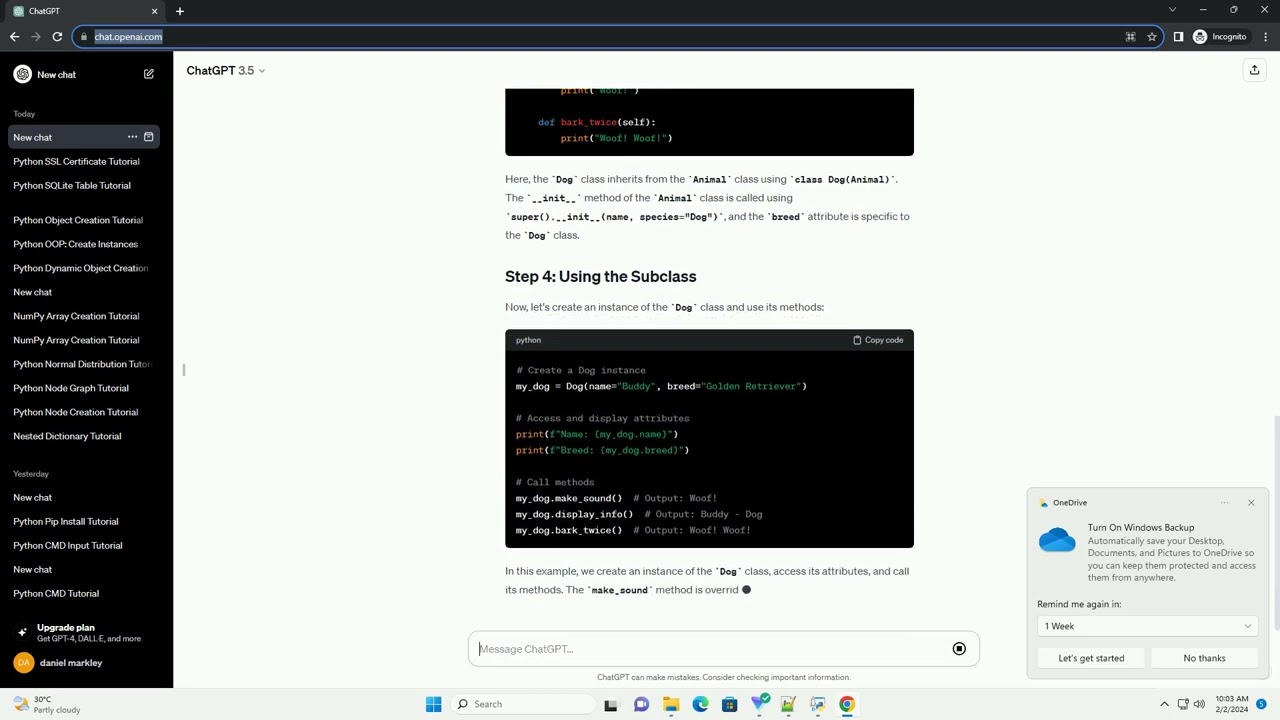Open Nested Dictionary Tutorial chat
The width and height of the screenshot is (1280, 720).
click(67, 436)
